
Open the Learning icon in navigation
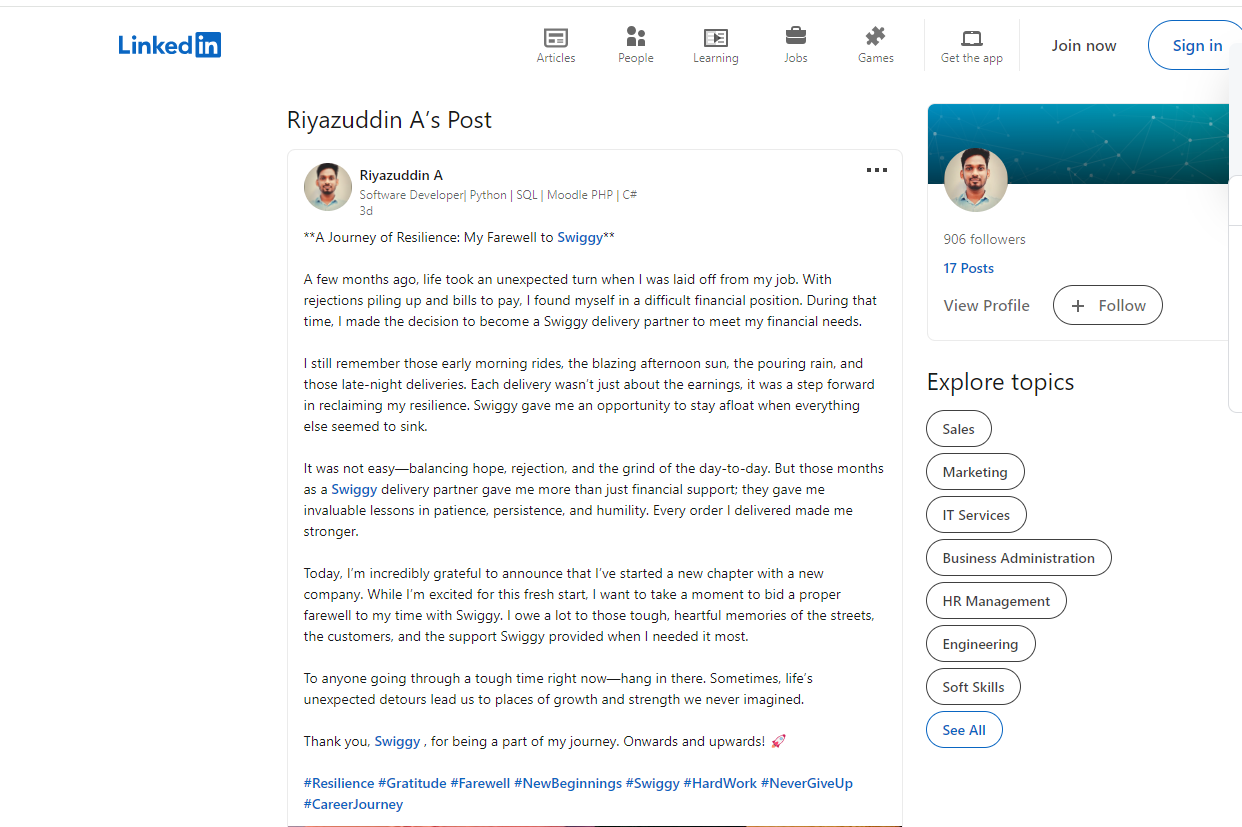pyautogui.click(x=715, y=38)
